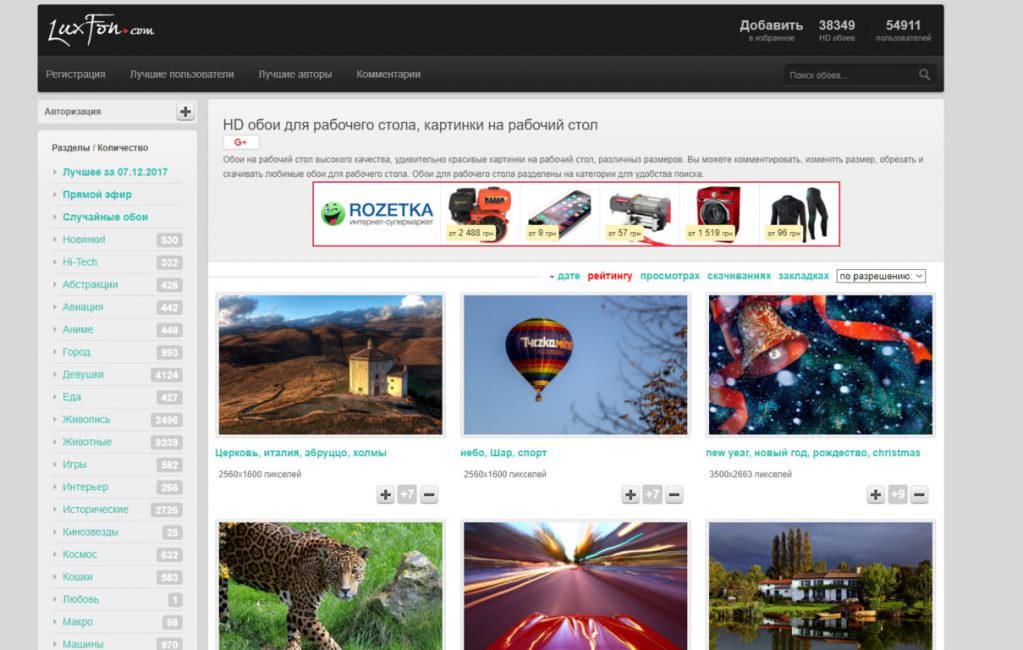Upvote the Christmas bell wallpaper

point(876,494)
